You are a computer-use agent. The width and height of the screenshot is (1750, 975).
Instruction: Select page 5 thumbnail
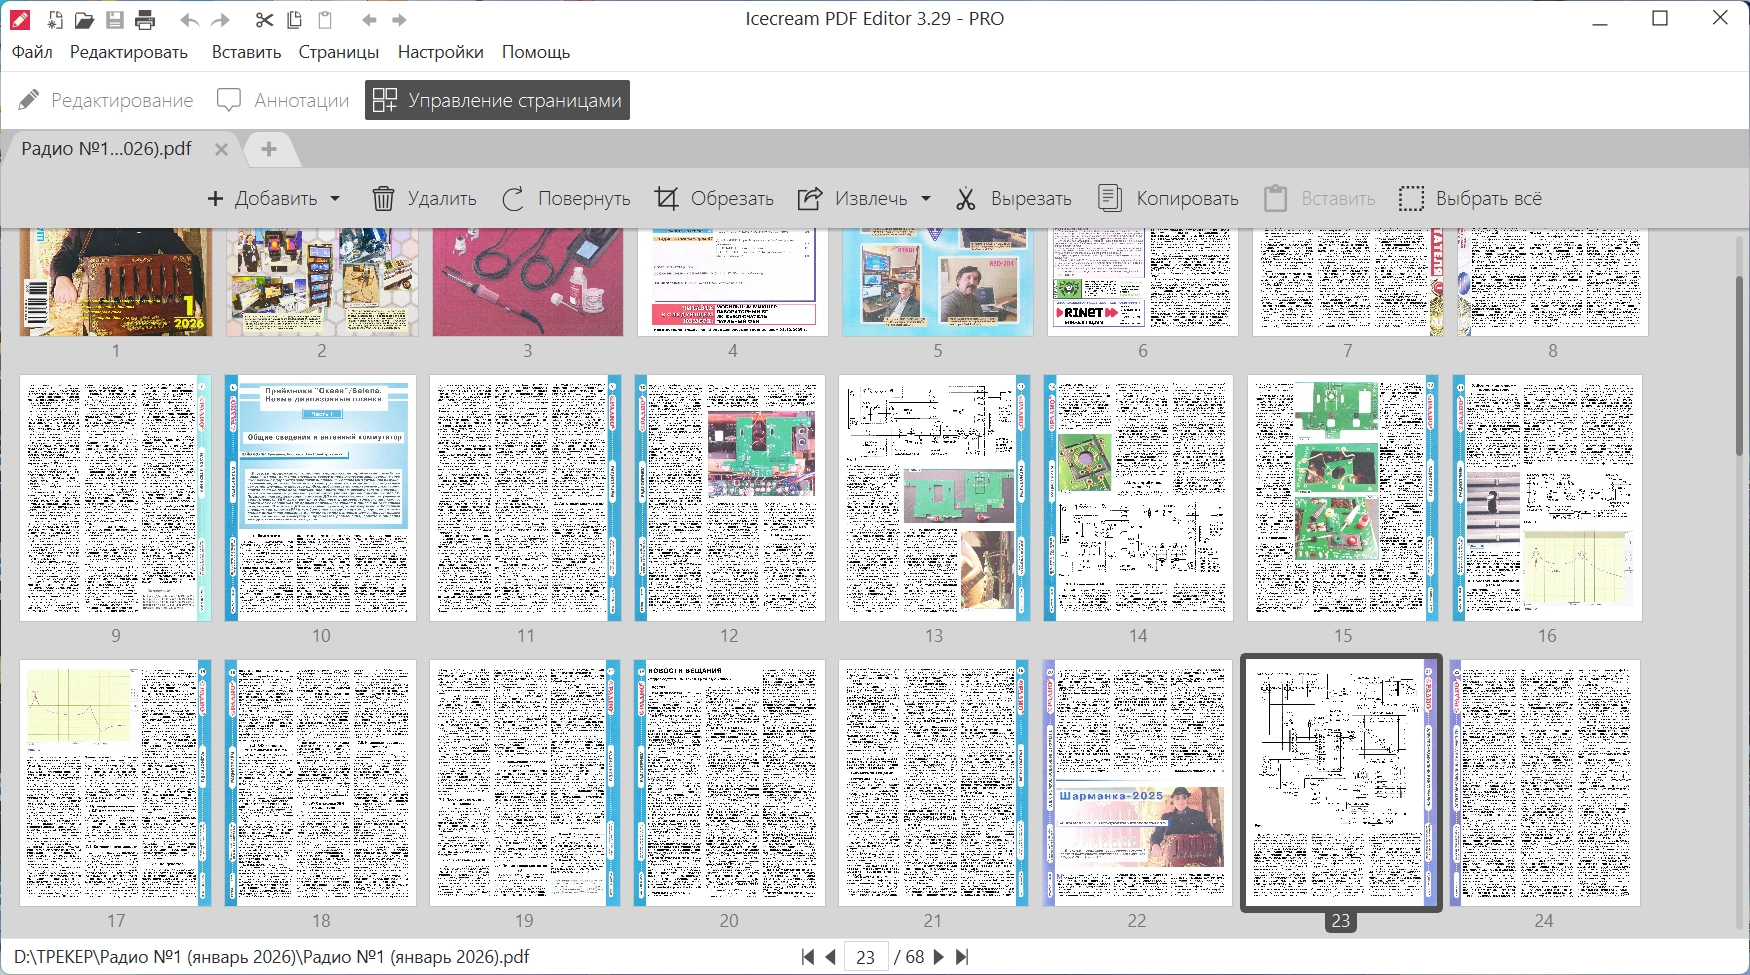[x=938, y=282]
